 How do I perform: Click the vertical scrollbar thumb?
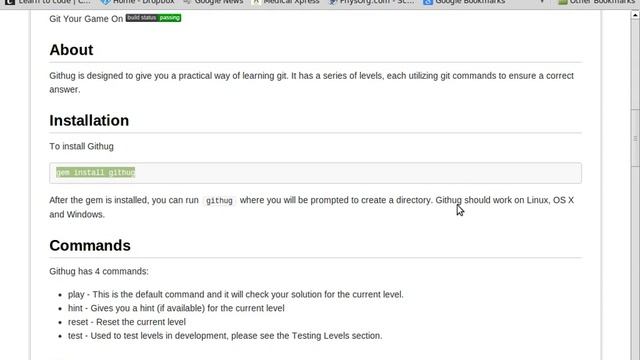click(635, 138)
